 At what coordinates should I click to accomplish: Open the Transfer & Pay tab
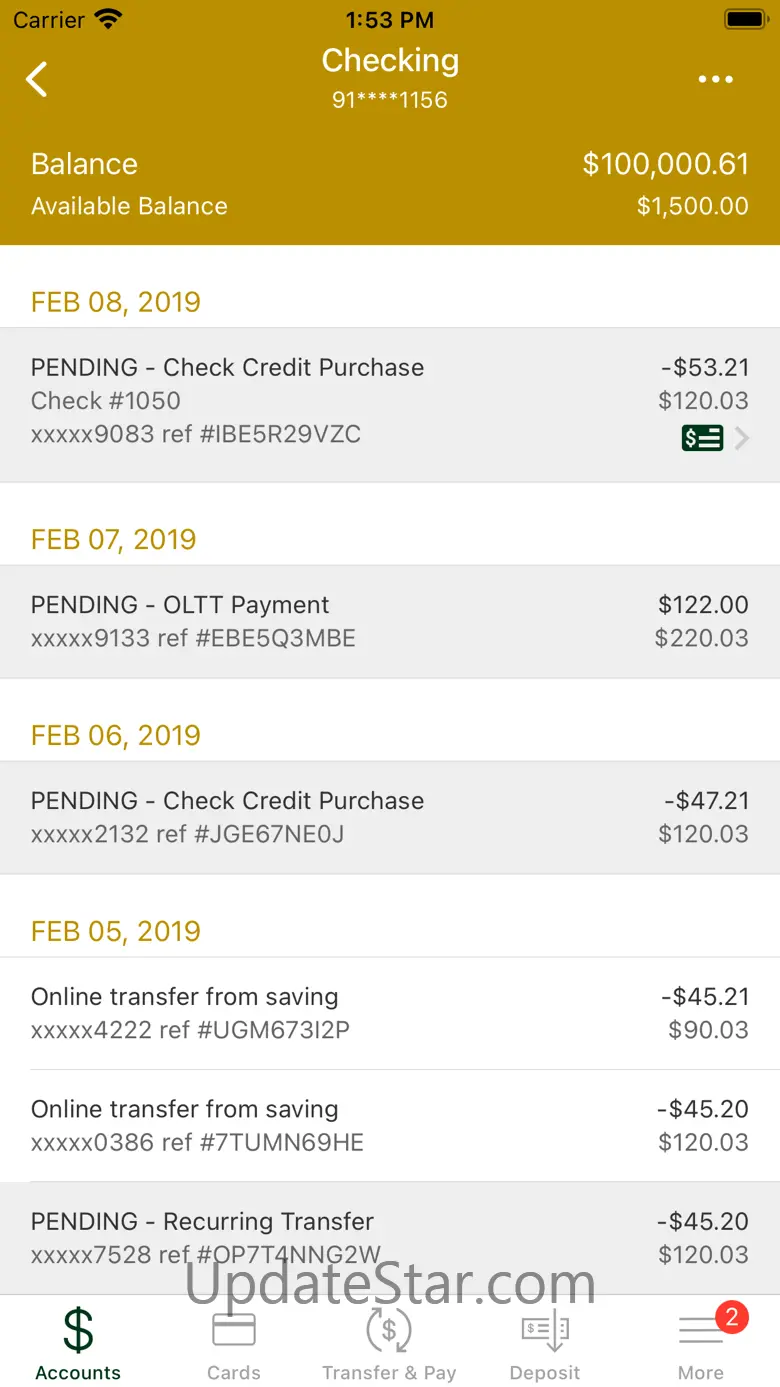point(389,1341)
